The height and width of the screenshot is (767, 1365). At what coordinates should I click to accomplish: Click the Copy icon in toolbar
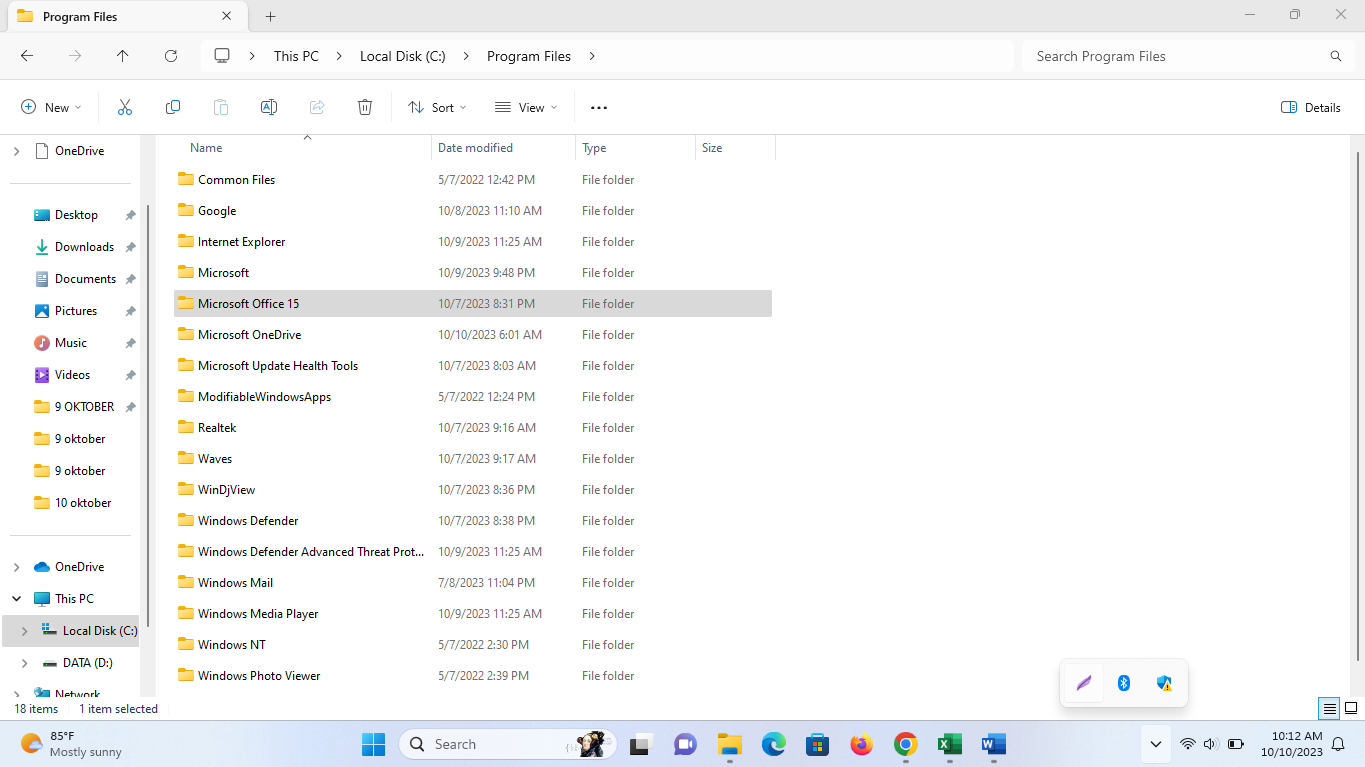click(173, 107)
